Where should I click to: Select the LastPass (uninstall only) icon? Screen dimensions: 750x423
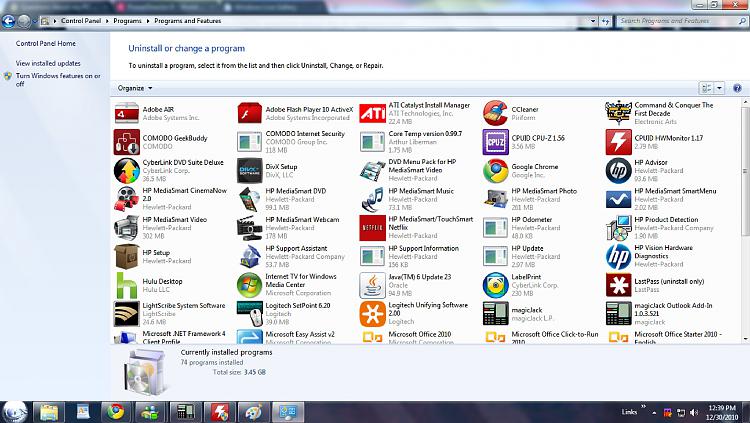618,285
